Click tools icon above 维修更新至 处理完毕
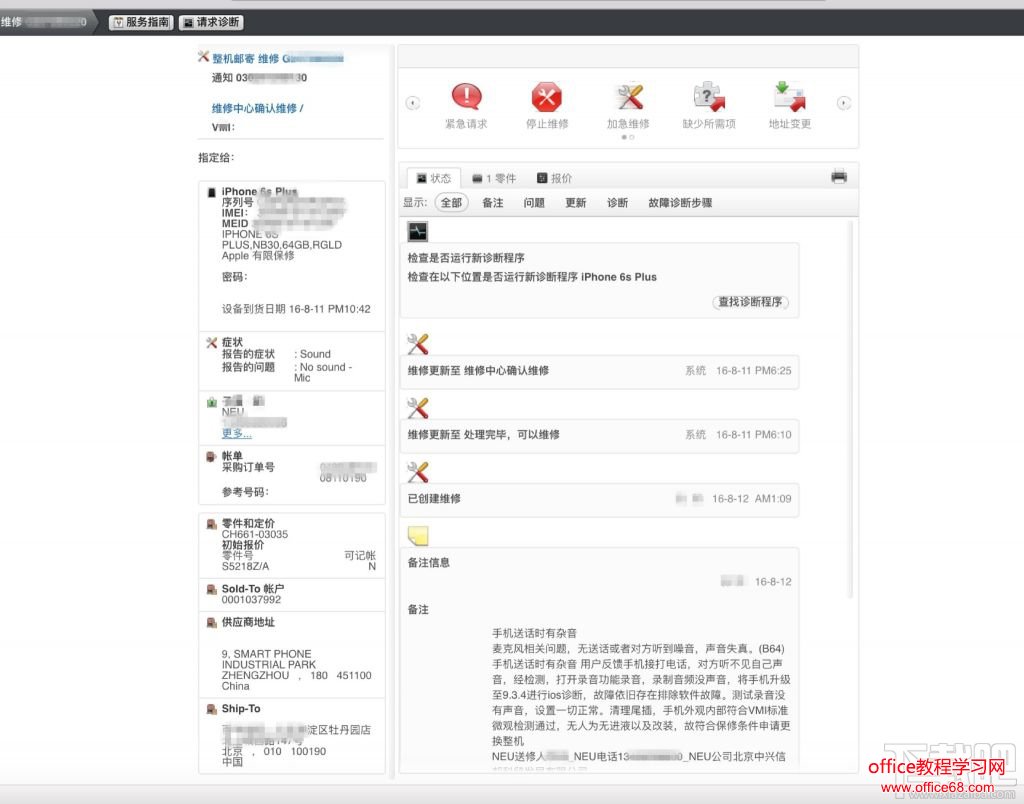 point(417,408)
